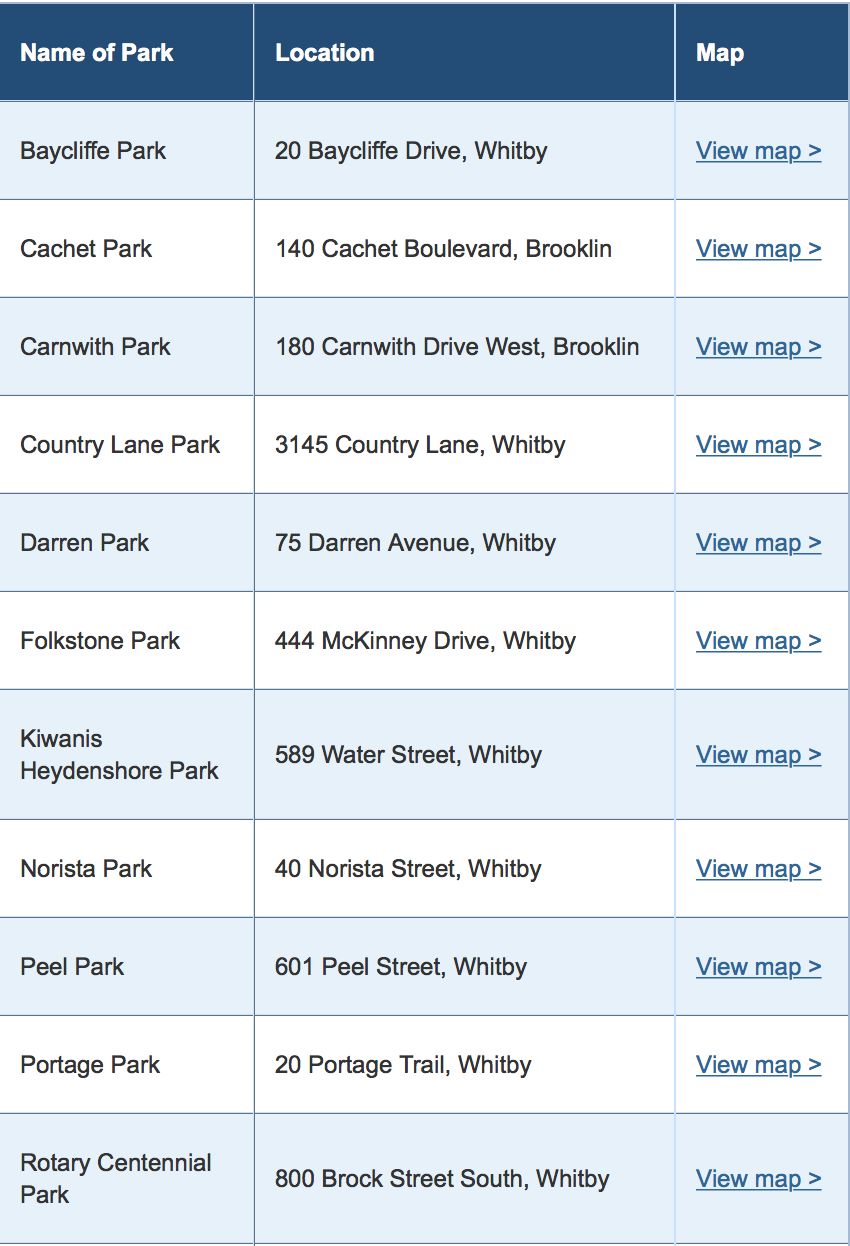Click the 589 Water Street, Whitby address

click(408, 755)
